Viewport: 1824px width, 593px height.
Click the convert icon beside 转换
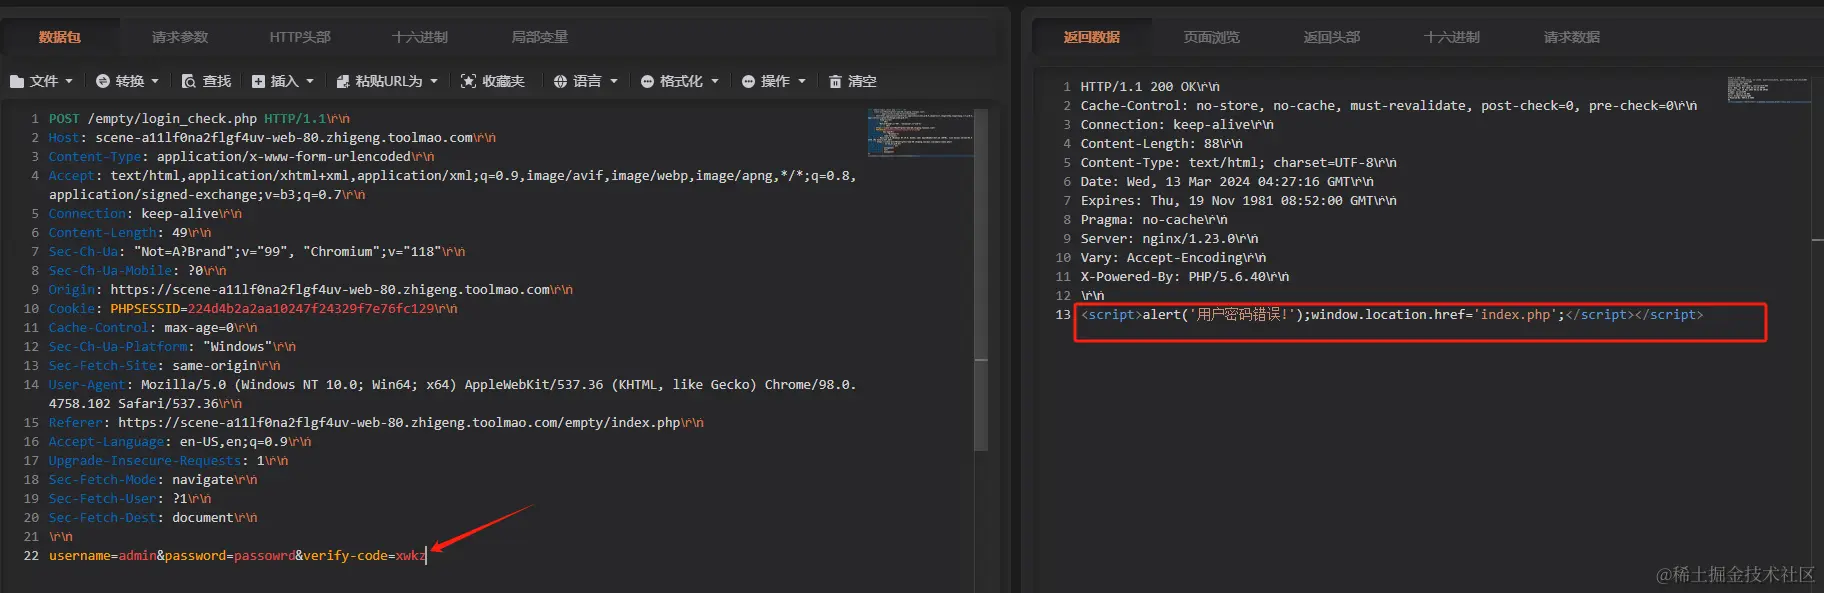click(103, 81)
